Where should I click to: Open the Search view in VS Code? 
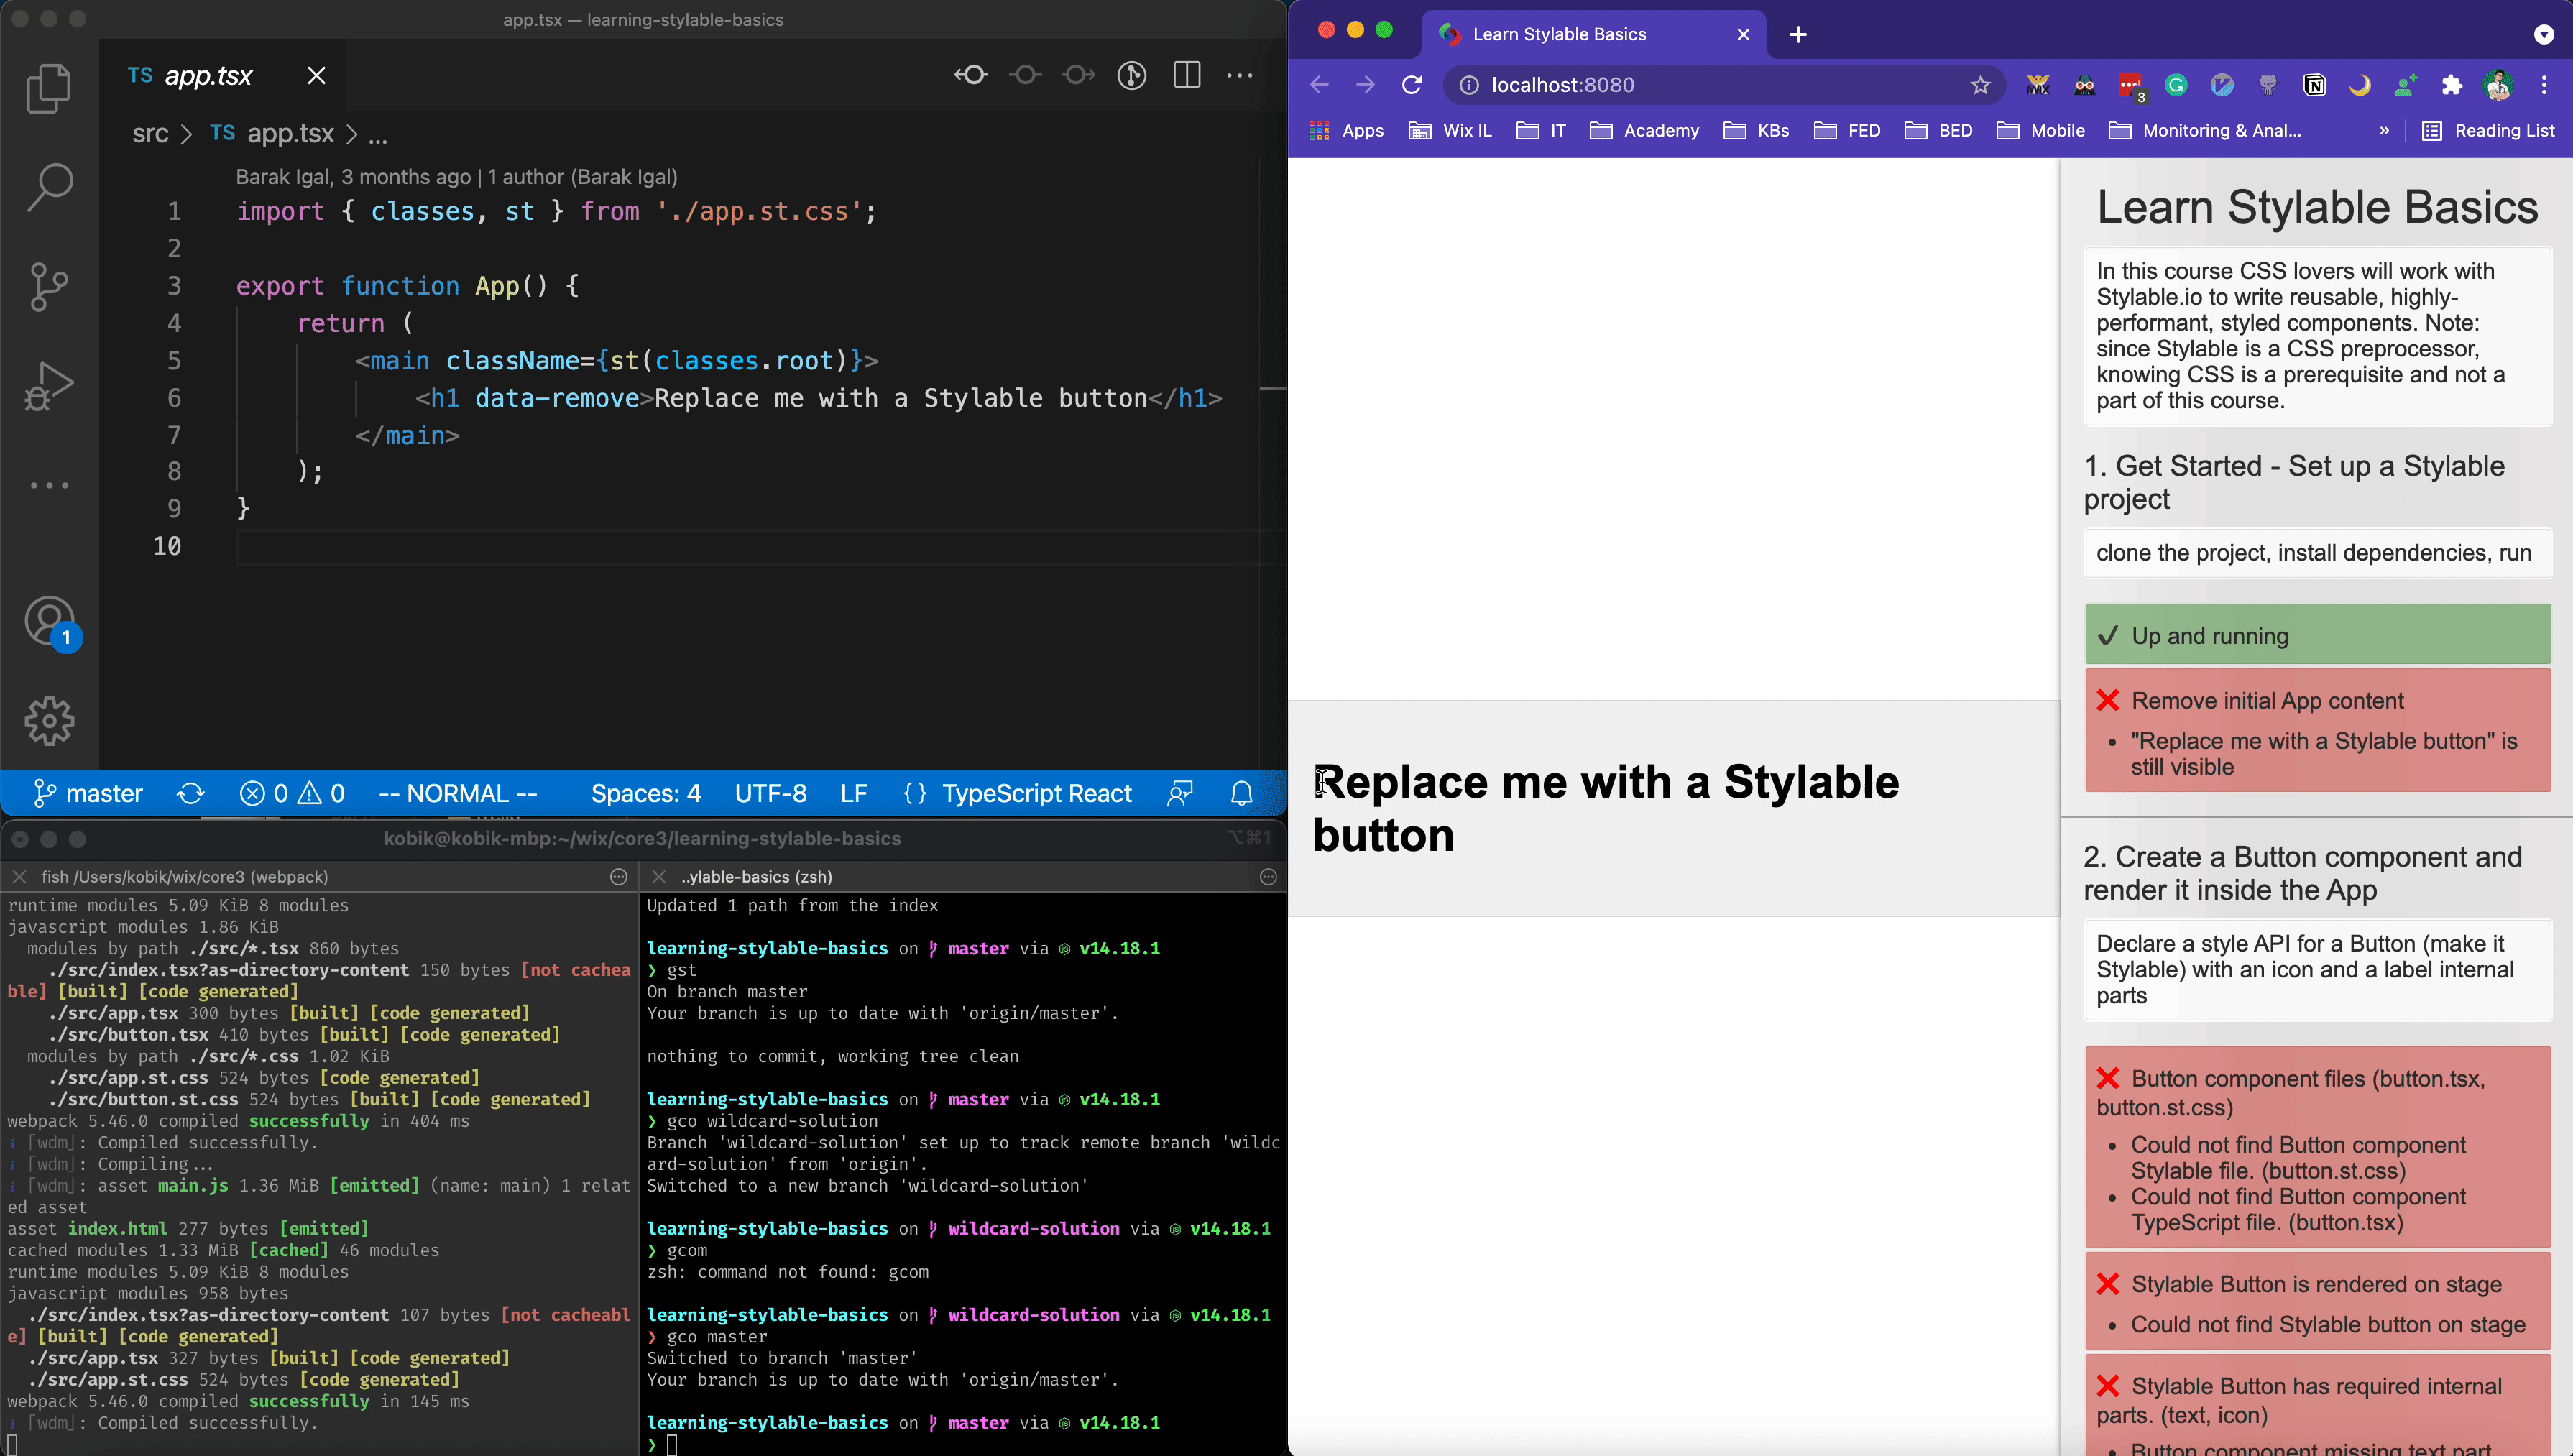point(49,187)
